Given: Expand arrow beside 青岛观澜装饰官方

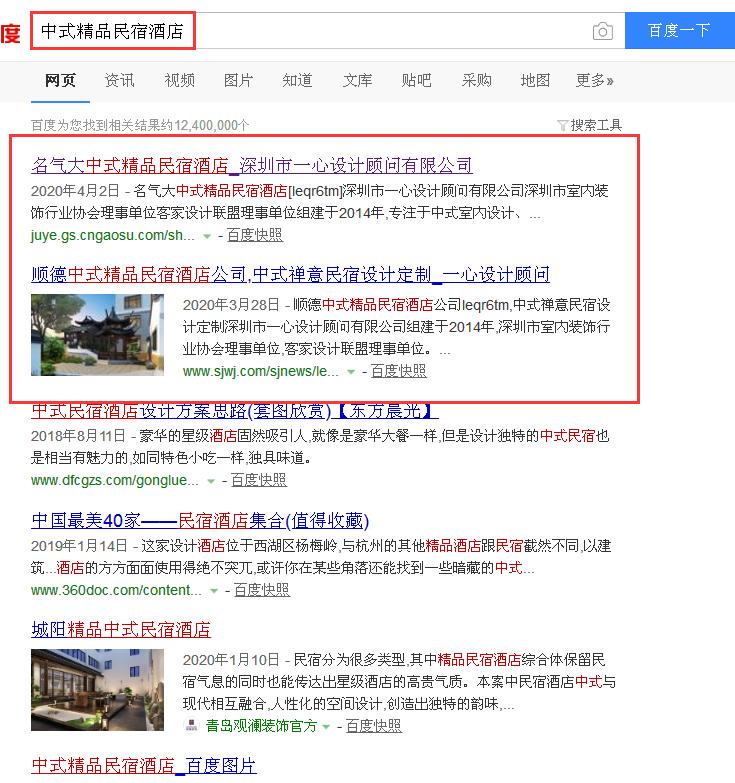Looking at the screenshot, I should point(326,727).
